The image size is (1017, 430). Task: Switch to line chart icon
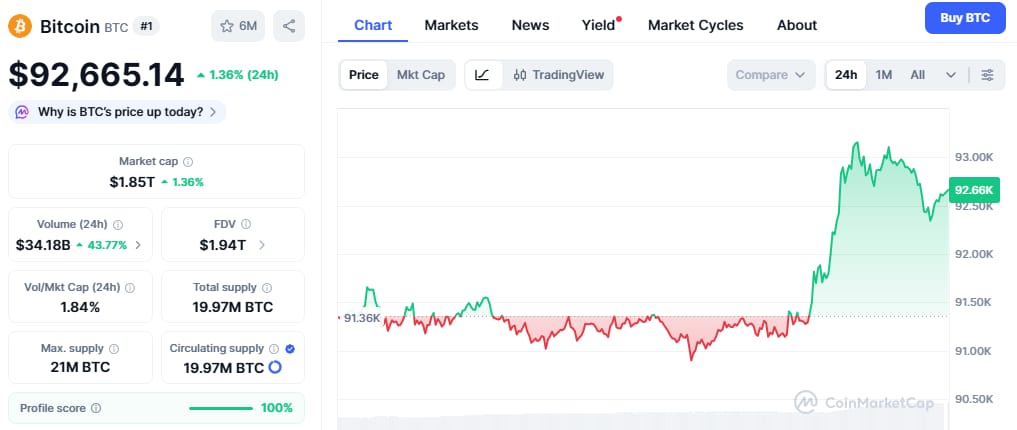click(482, 75)
